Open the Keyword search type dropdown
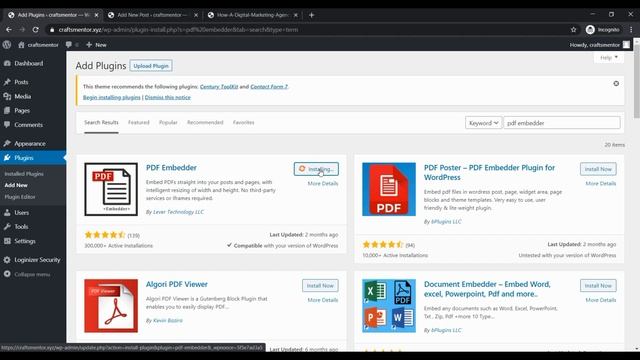 (x=484, y=123)
